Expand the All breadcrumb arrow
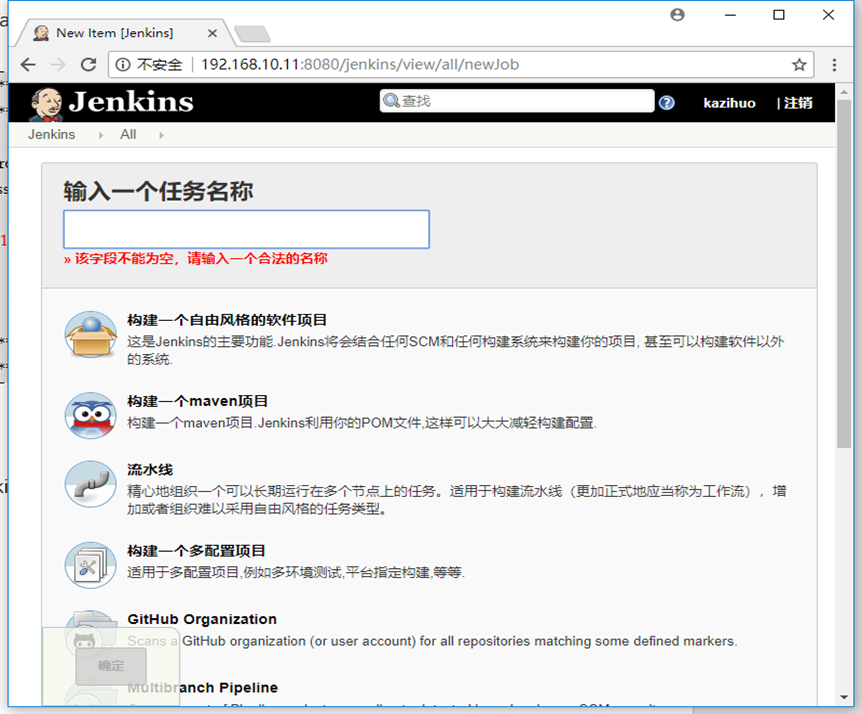 (x=160, y=135)
